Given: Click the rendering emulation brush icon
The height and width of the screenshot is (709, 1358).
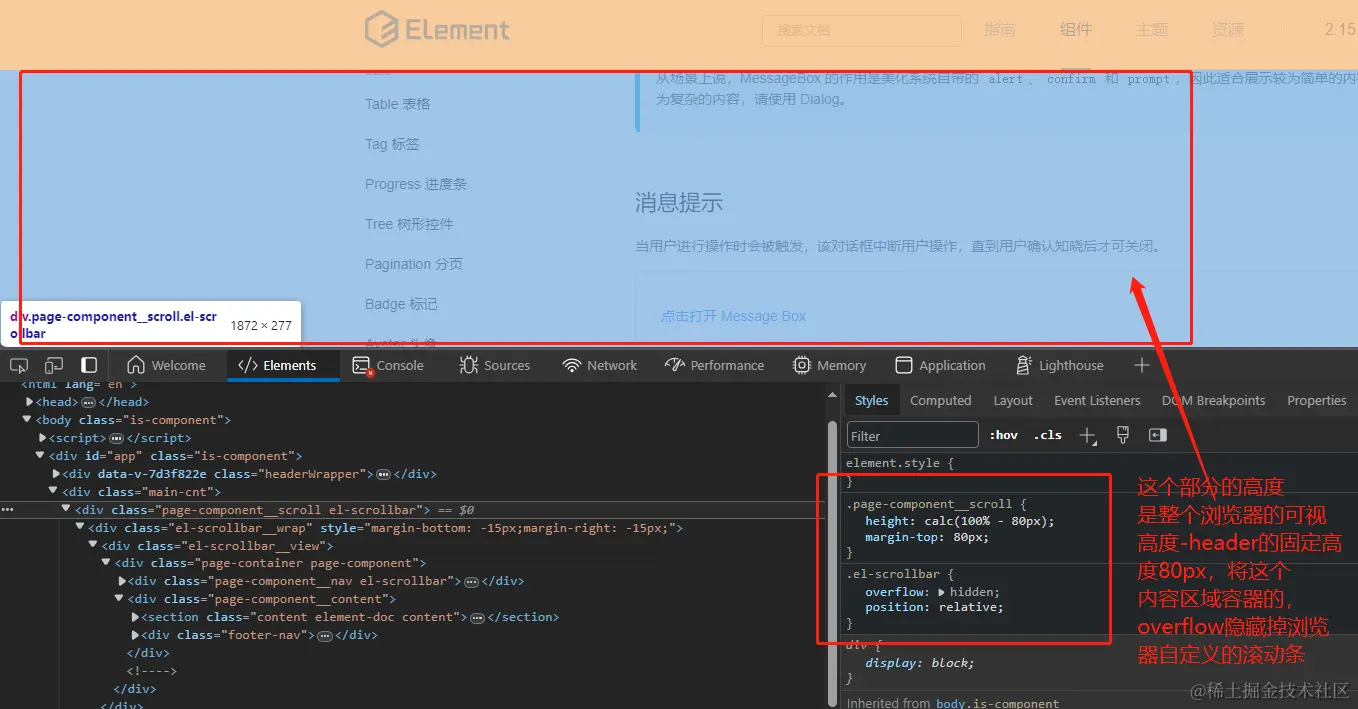Looking at the screenshot, I should 1122,434.
